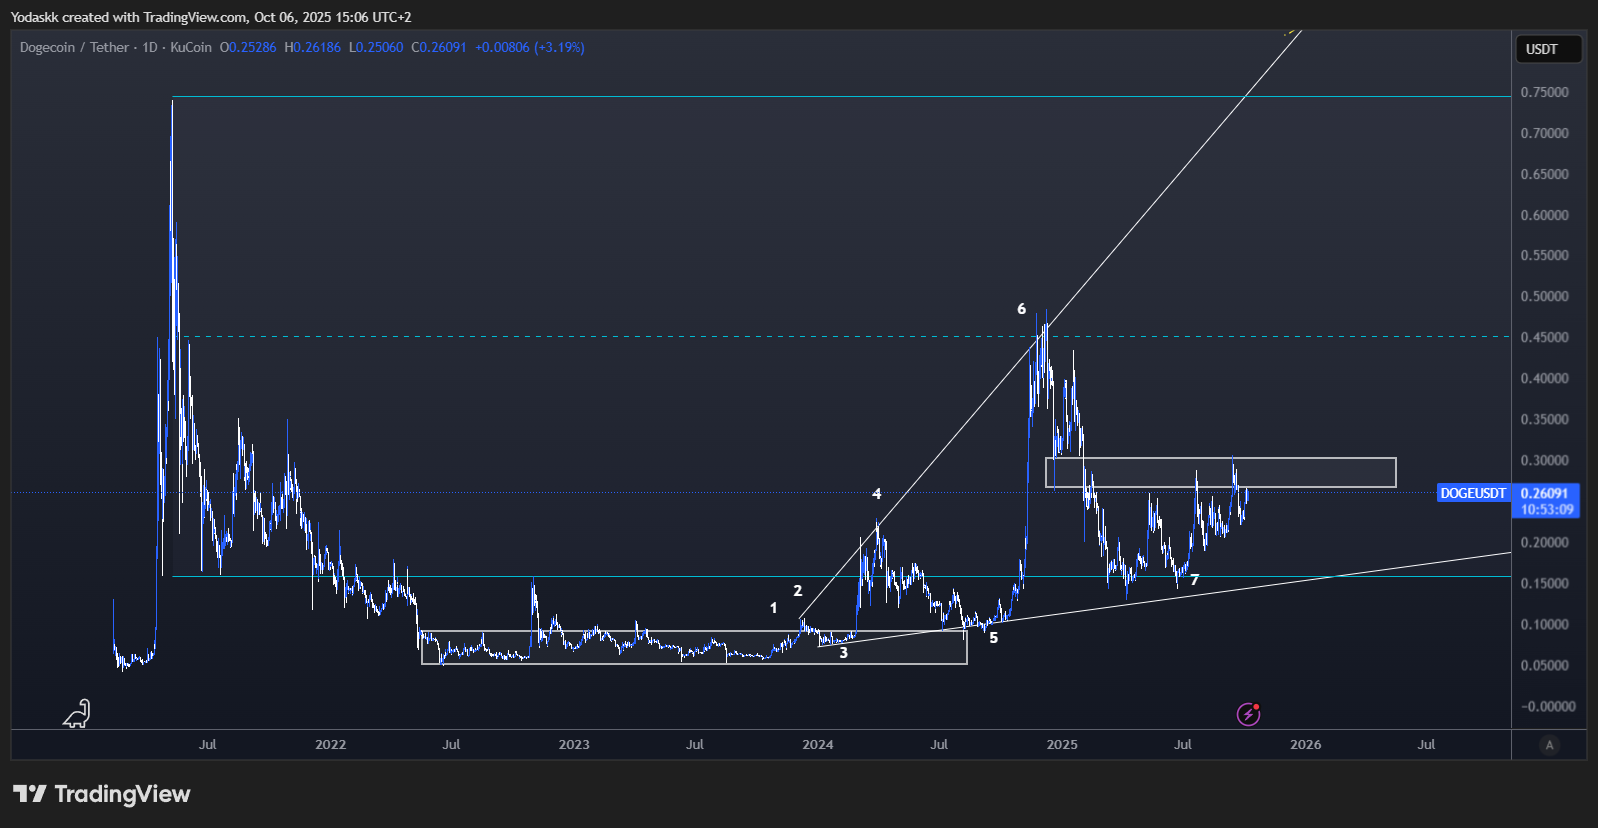Open the USDT currency selector
The image size is (1598, 828).
[x=1548, y=49]
